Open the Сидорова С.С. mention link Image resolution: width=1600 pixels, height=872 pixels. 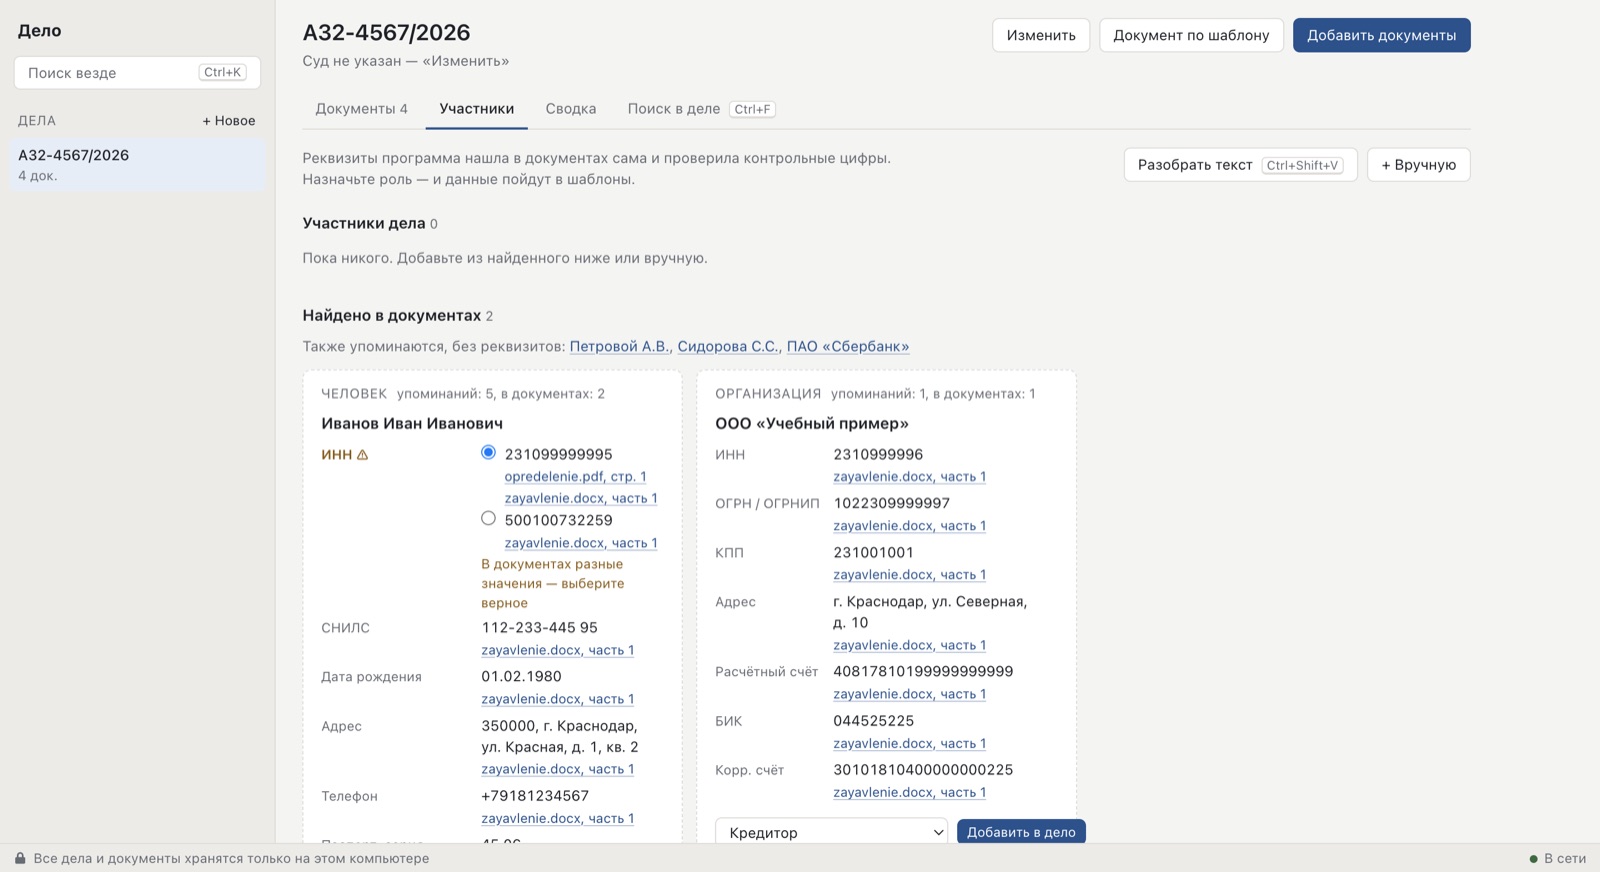coord(728,347)
